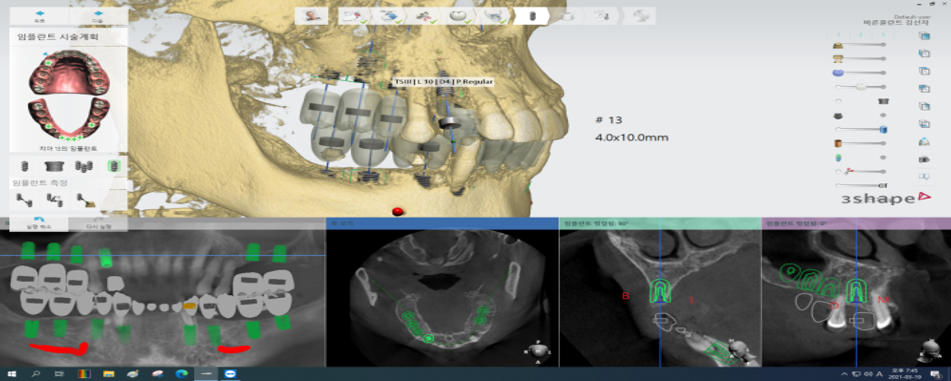Image resolution: width=951 pixels, height=381 pixels.
Task: Switch to the top 3D cube view
Action: click(x=924, y=35)
